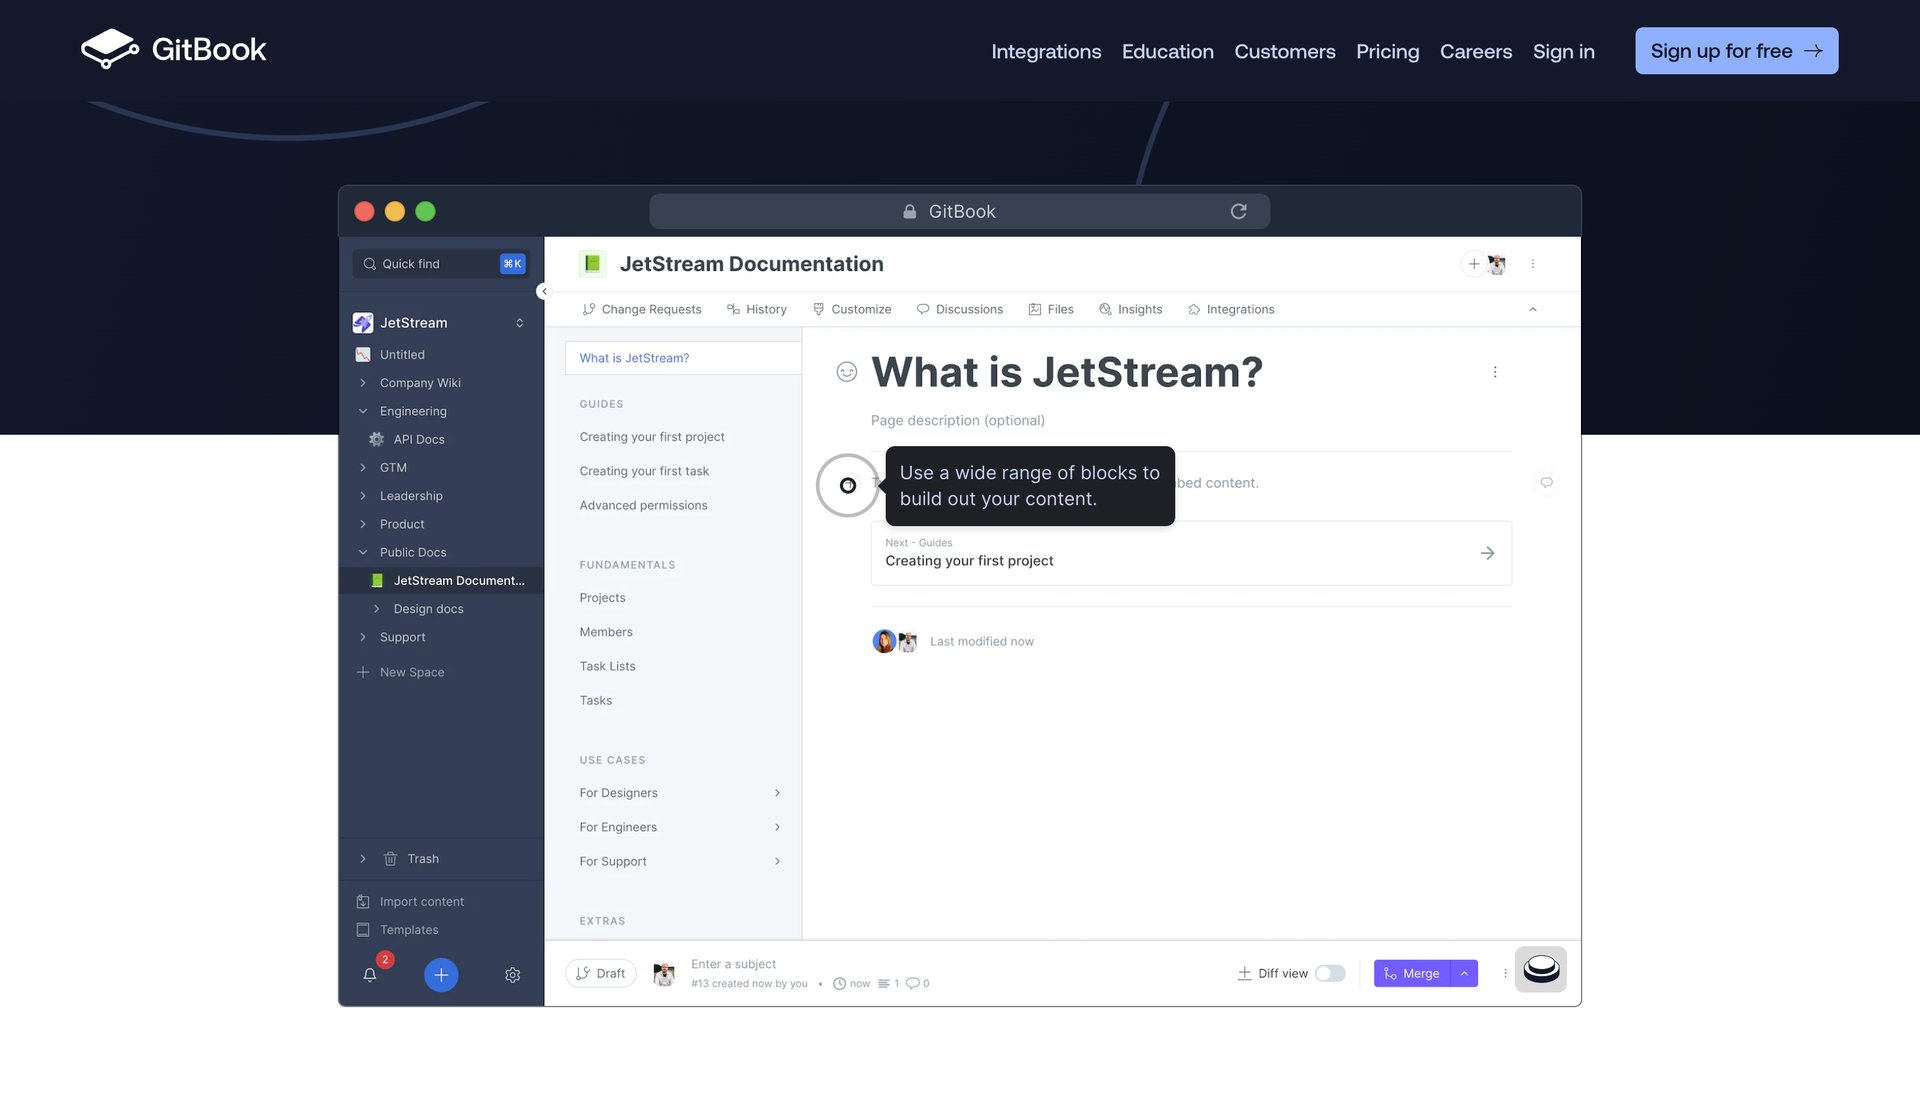The height and width of the screenshot is (1103, 1920).
Task: Open Creating your first project guide
Action: [x=652, y=436]
